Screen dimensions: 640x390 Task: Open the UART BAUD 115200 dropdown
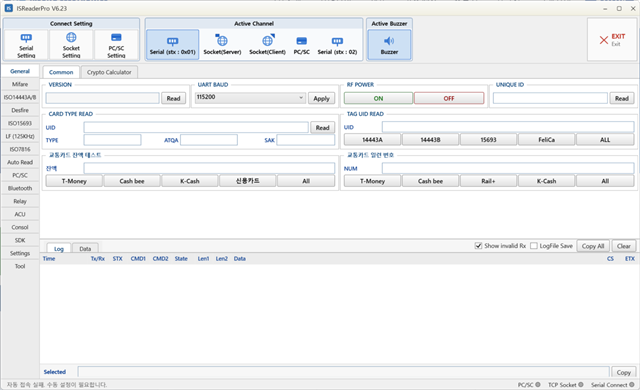click(250, 98)
